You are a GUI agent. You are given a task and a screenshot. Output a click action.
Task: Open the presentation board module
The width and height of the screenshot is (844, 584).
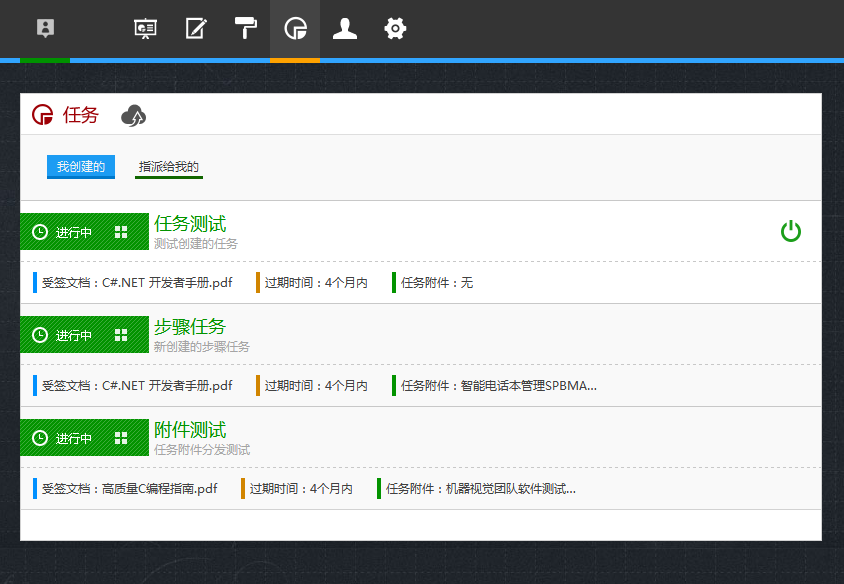pyautogui.click(x=145, y=28)
